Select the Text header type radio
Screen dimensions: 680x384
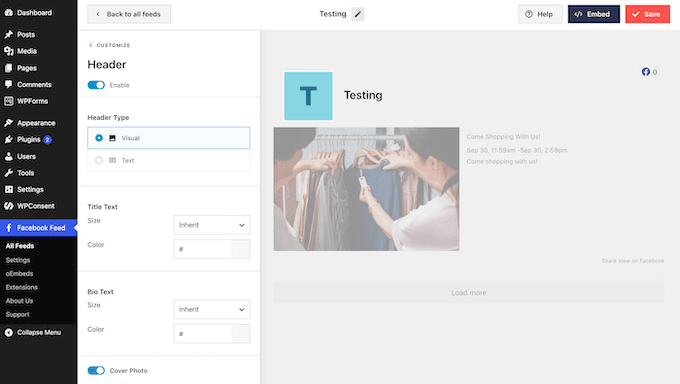99,160
